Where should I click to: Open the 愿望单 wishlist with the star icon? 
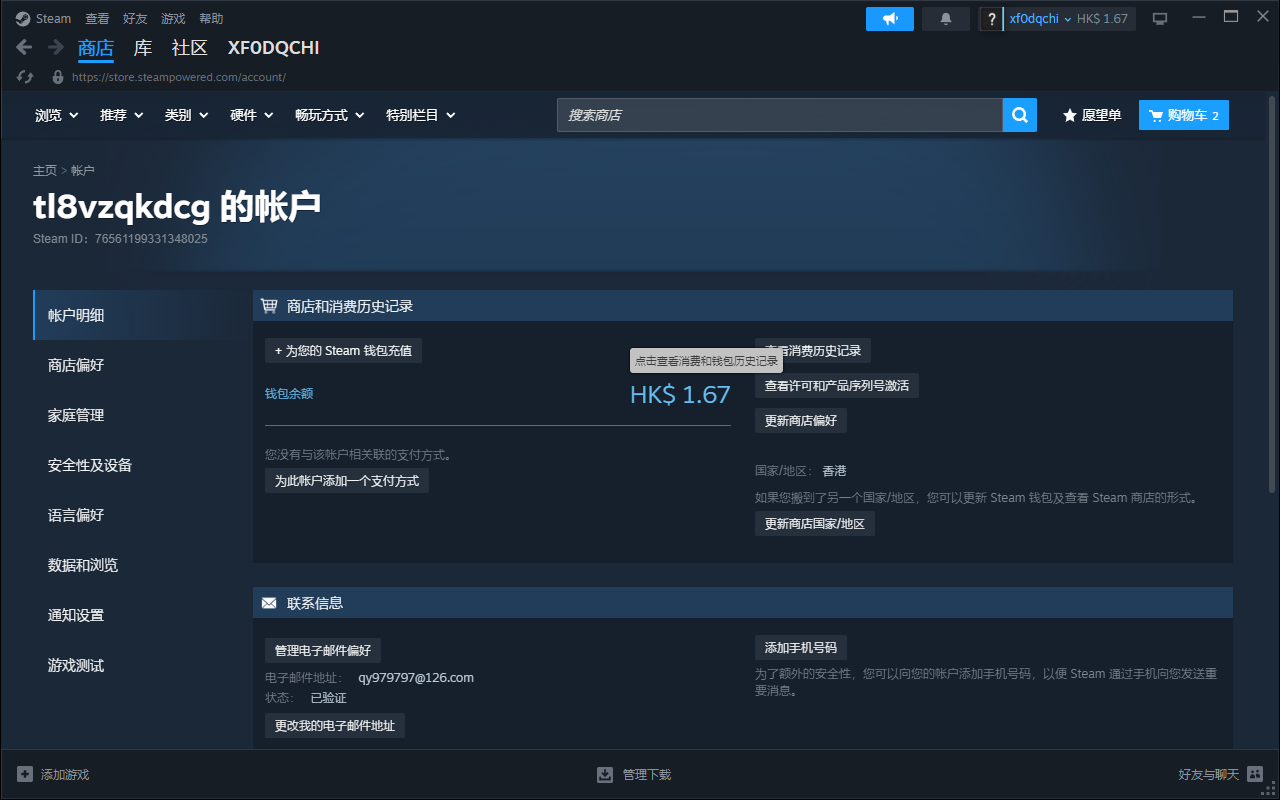click(1092, 115)
